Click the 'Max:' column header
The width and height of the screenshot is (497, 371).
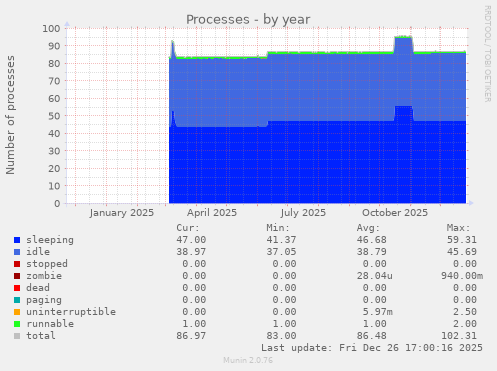pos(458,228)
